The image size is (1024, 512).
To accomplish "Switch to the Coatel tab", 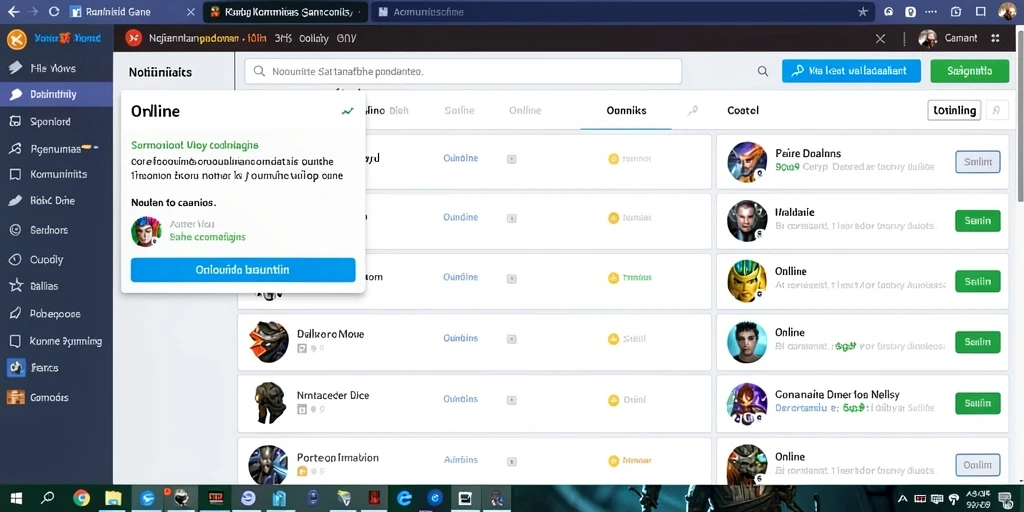I will (743, 111).
